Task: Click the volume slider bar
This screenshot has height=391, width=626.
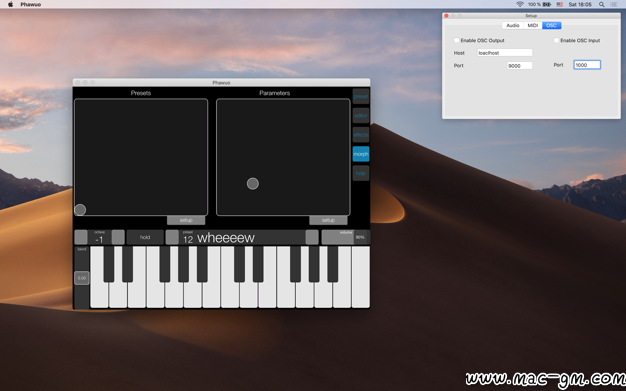Action: click(x=345, y=237)
